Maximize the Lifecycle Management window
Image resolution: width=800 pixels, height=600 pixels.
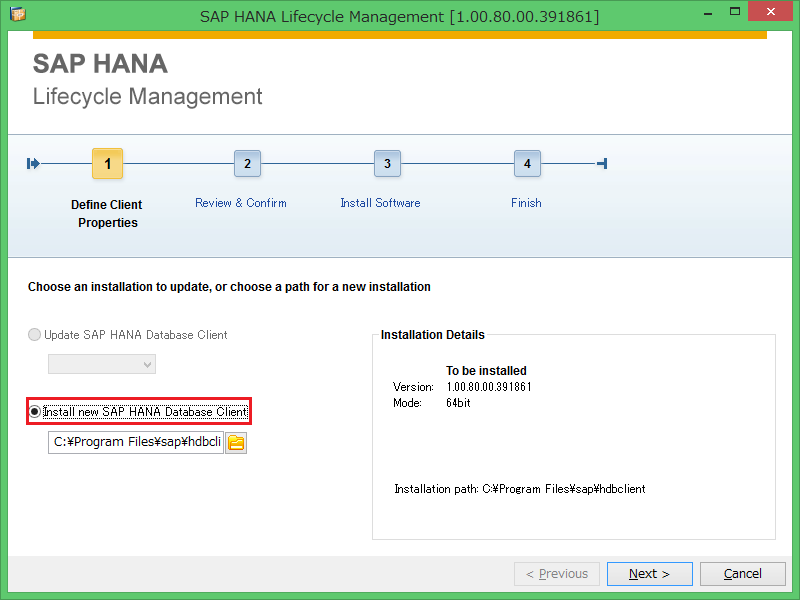(735, 12)
